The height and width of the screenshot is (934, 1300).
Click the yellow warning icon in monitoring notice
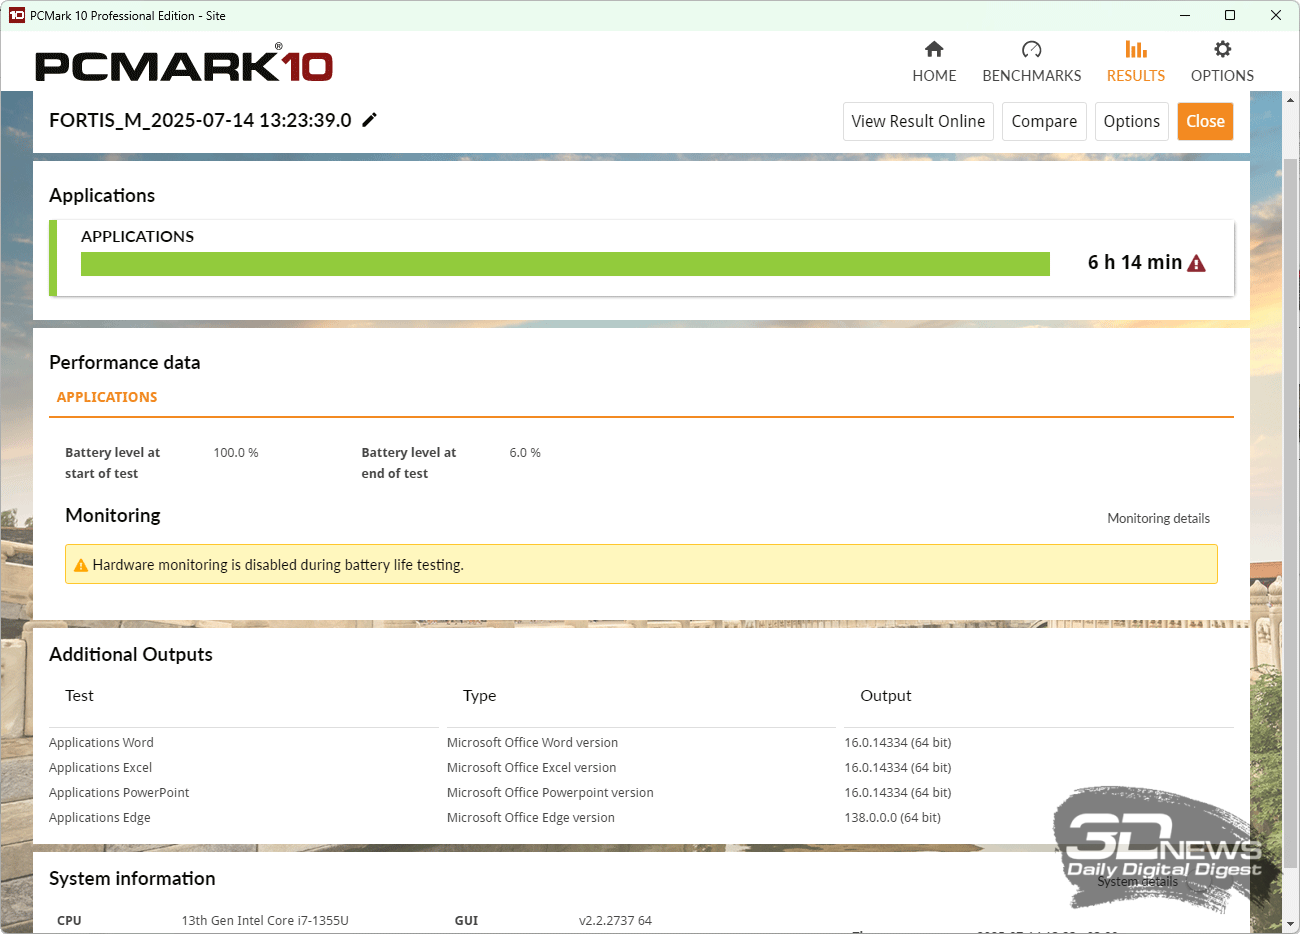point(81,565)
